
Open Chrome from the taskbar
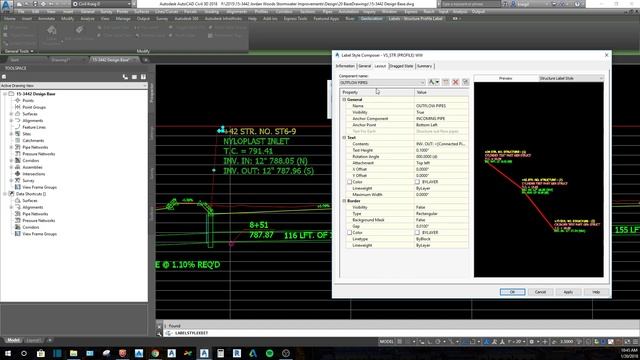pyautogui.click(x=155, y=353)
